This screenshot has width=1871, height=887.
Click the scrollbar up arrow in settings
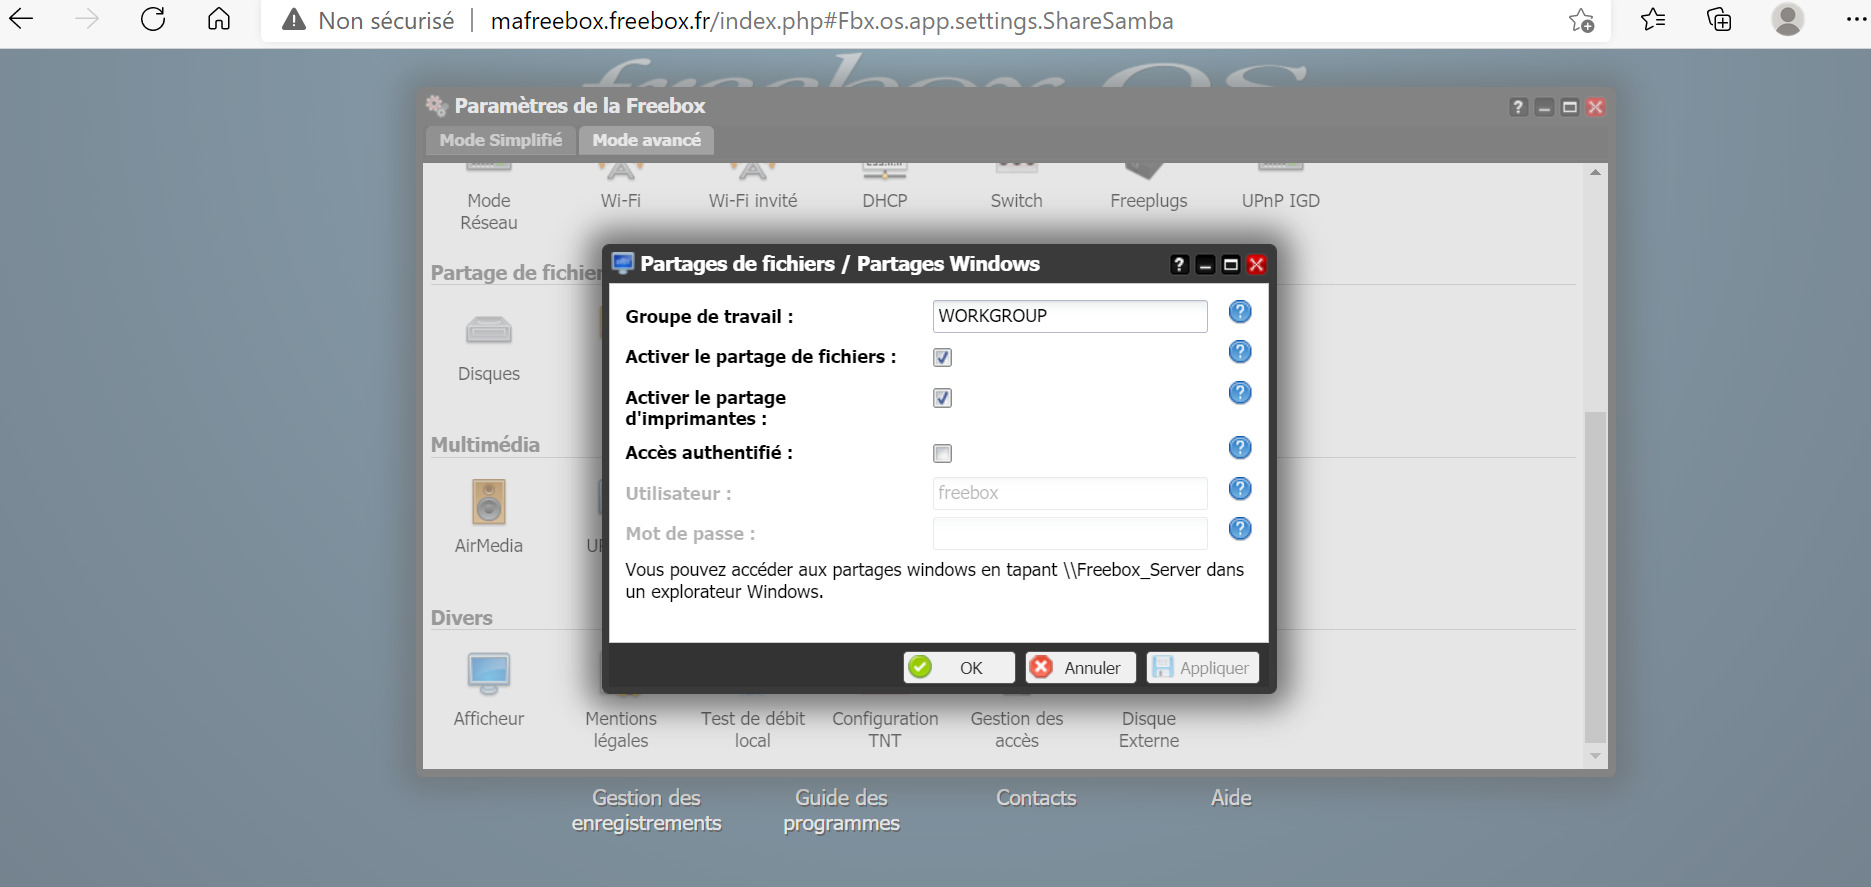point(1596,172)
